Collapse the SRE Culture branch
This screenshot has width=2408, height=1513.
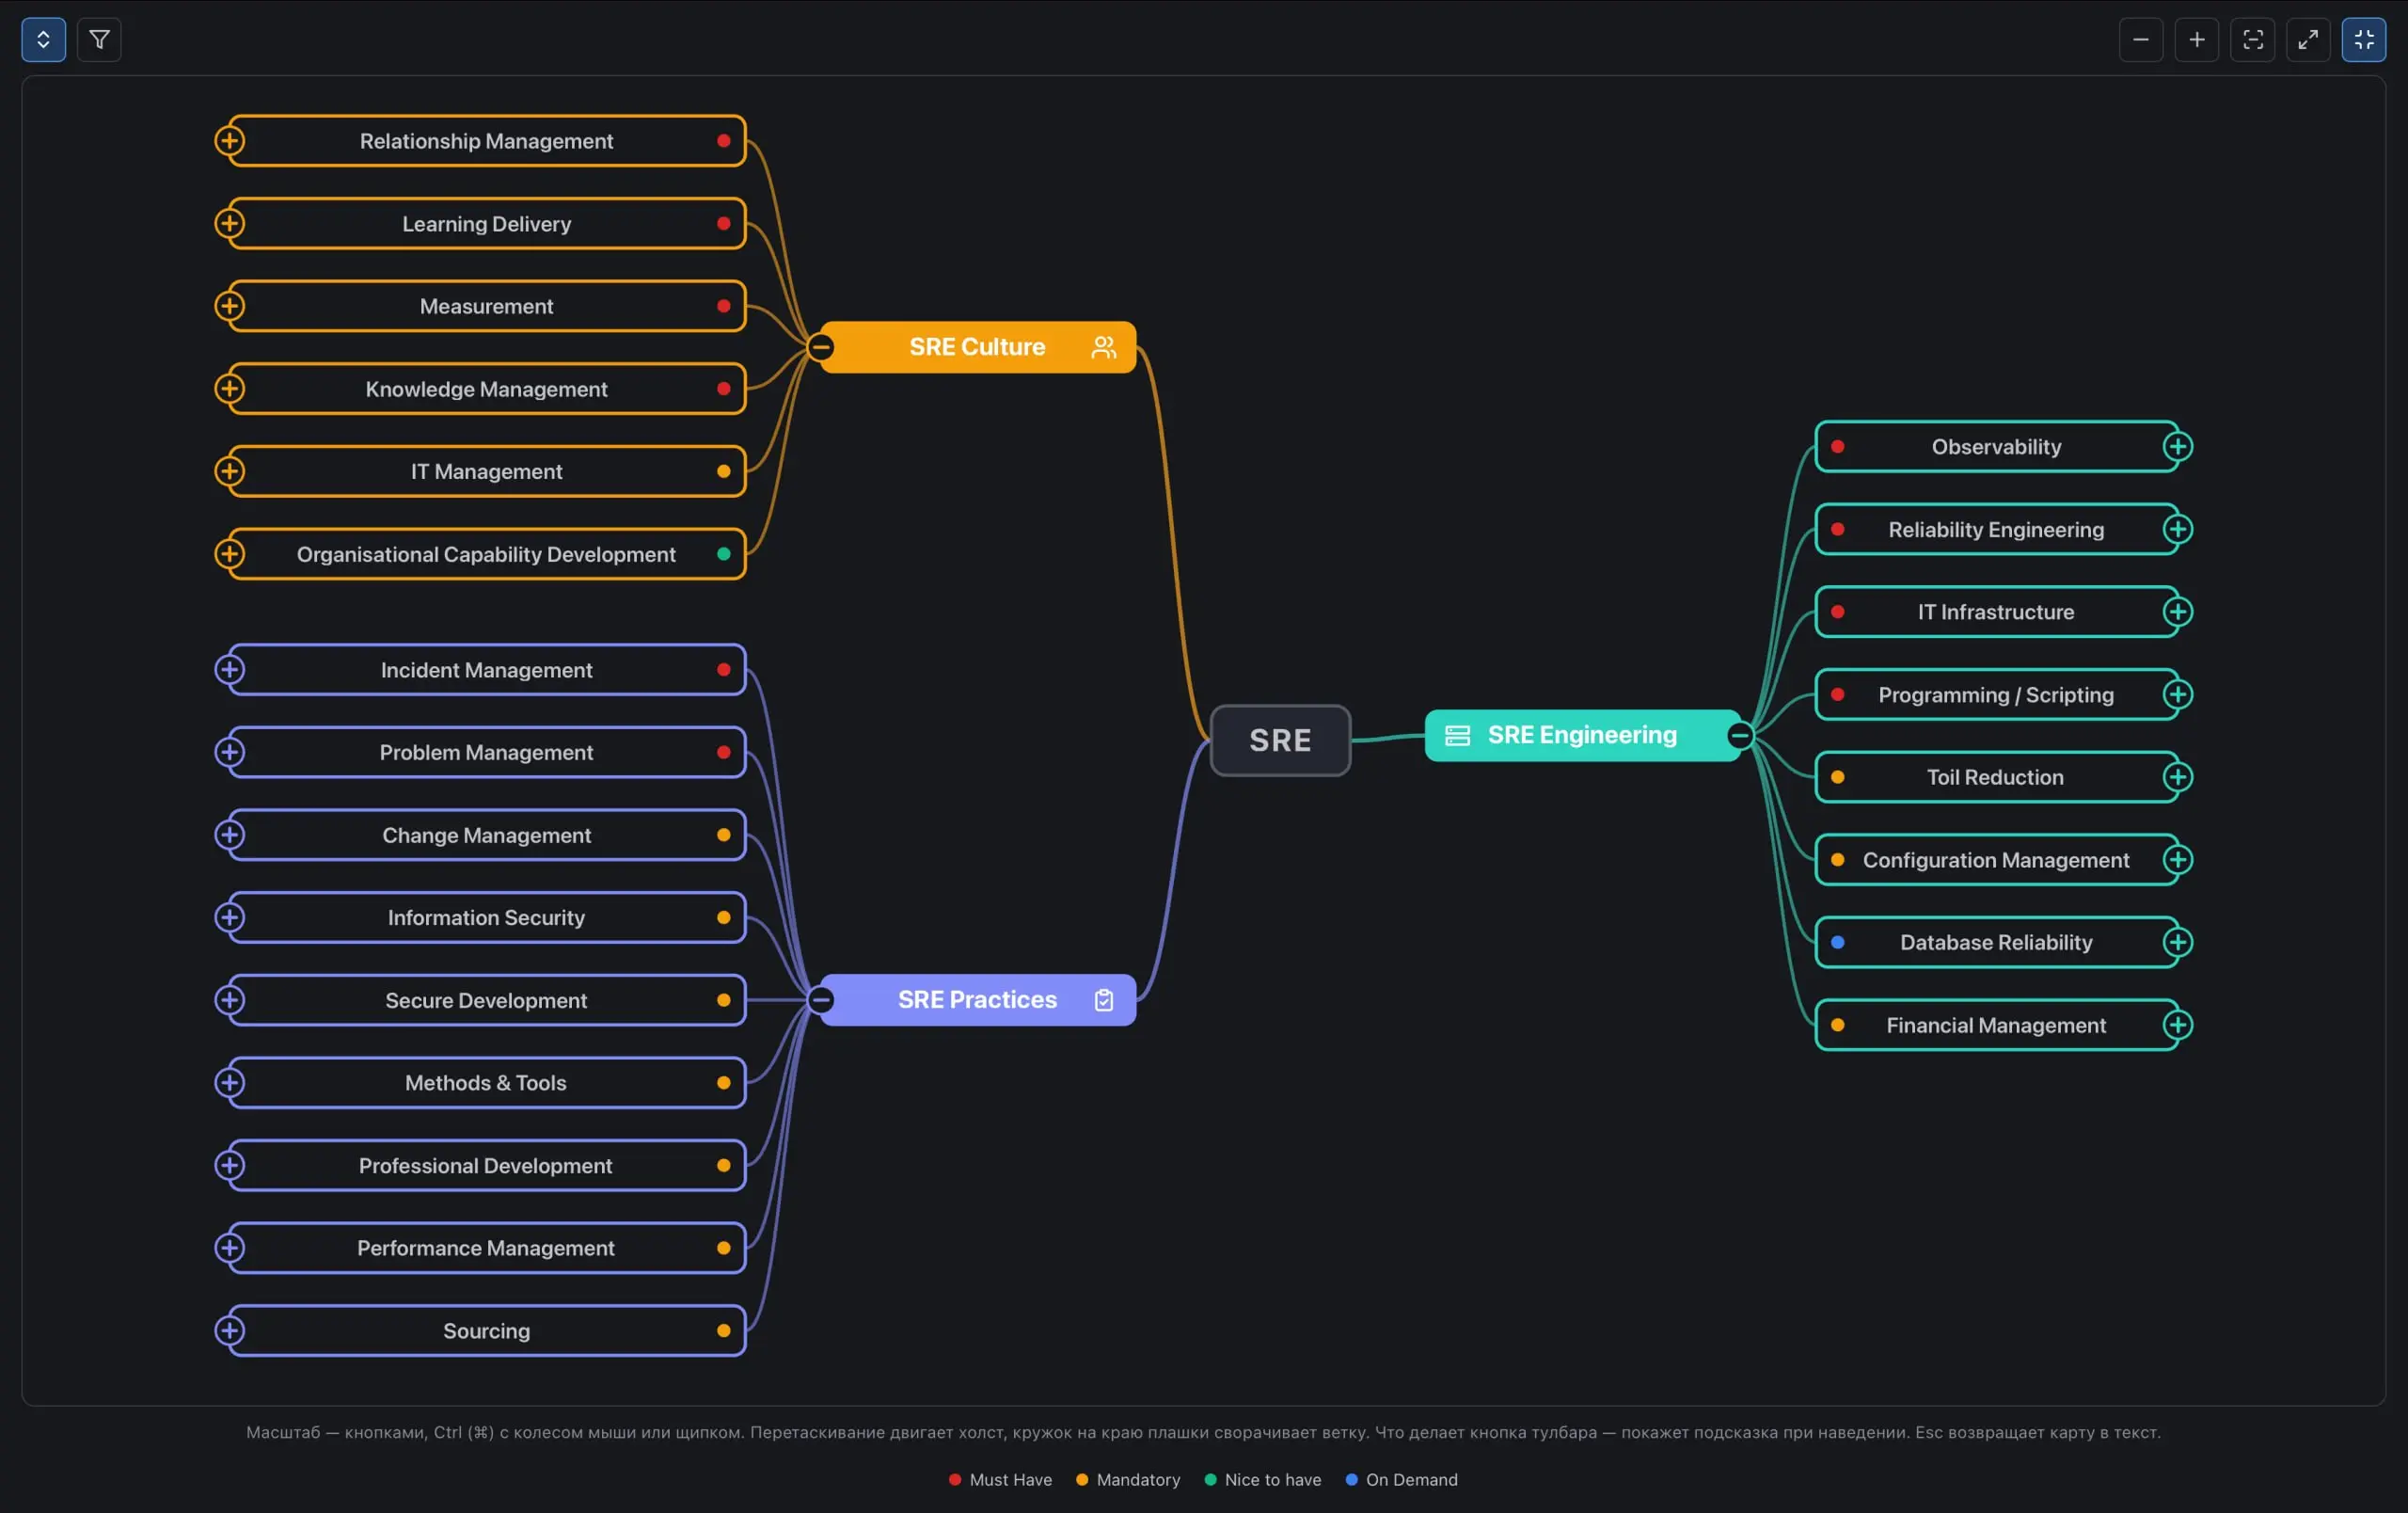click(x=821, y=347)
